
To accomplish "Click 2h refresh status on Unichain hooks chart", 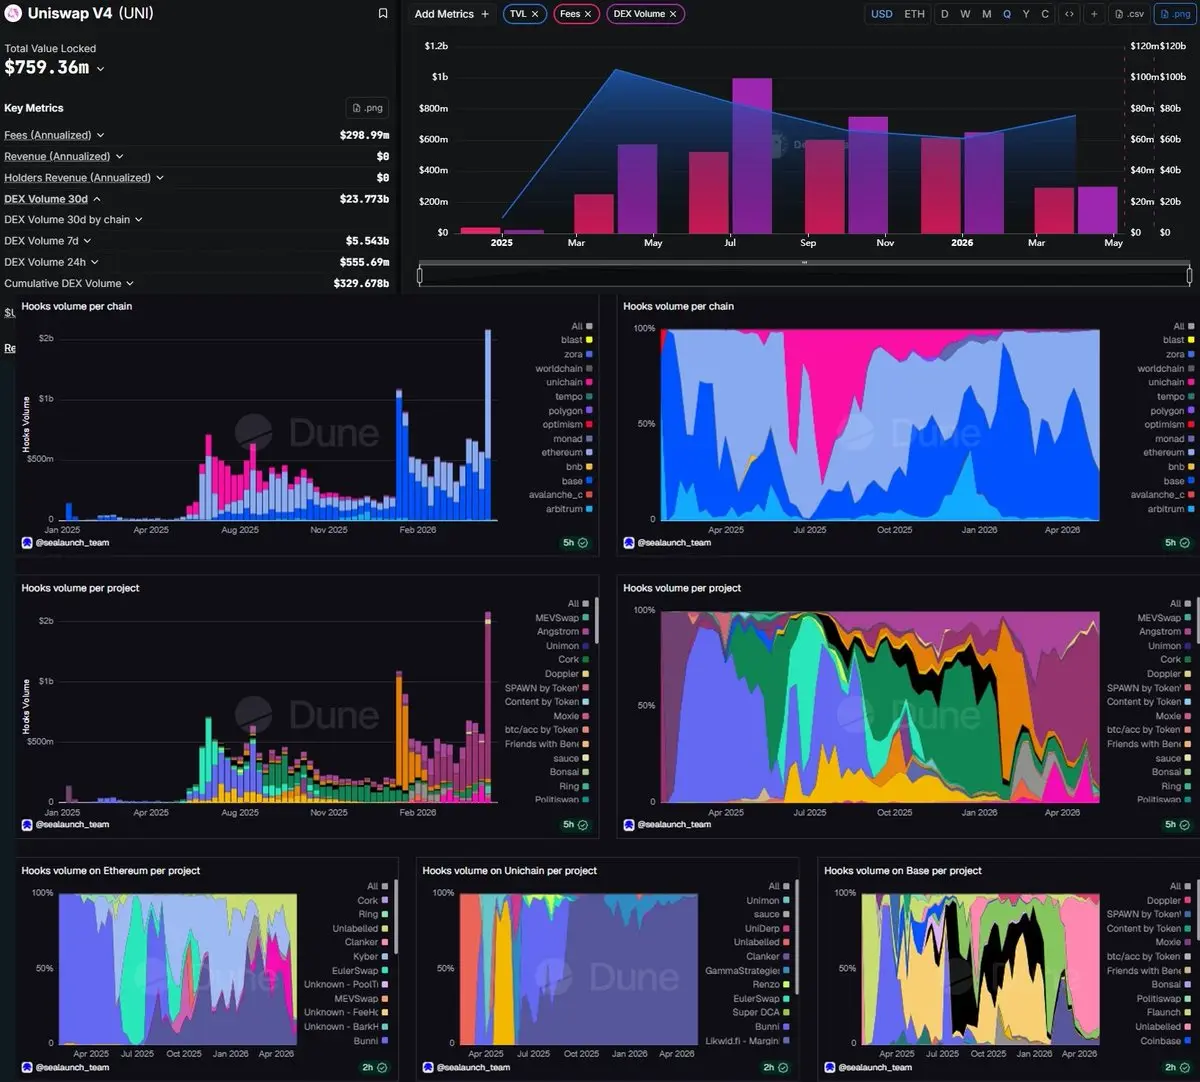I will pos(776,1068).
